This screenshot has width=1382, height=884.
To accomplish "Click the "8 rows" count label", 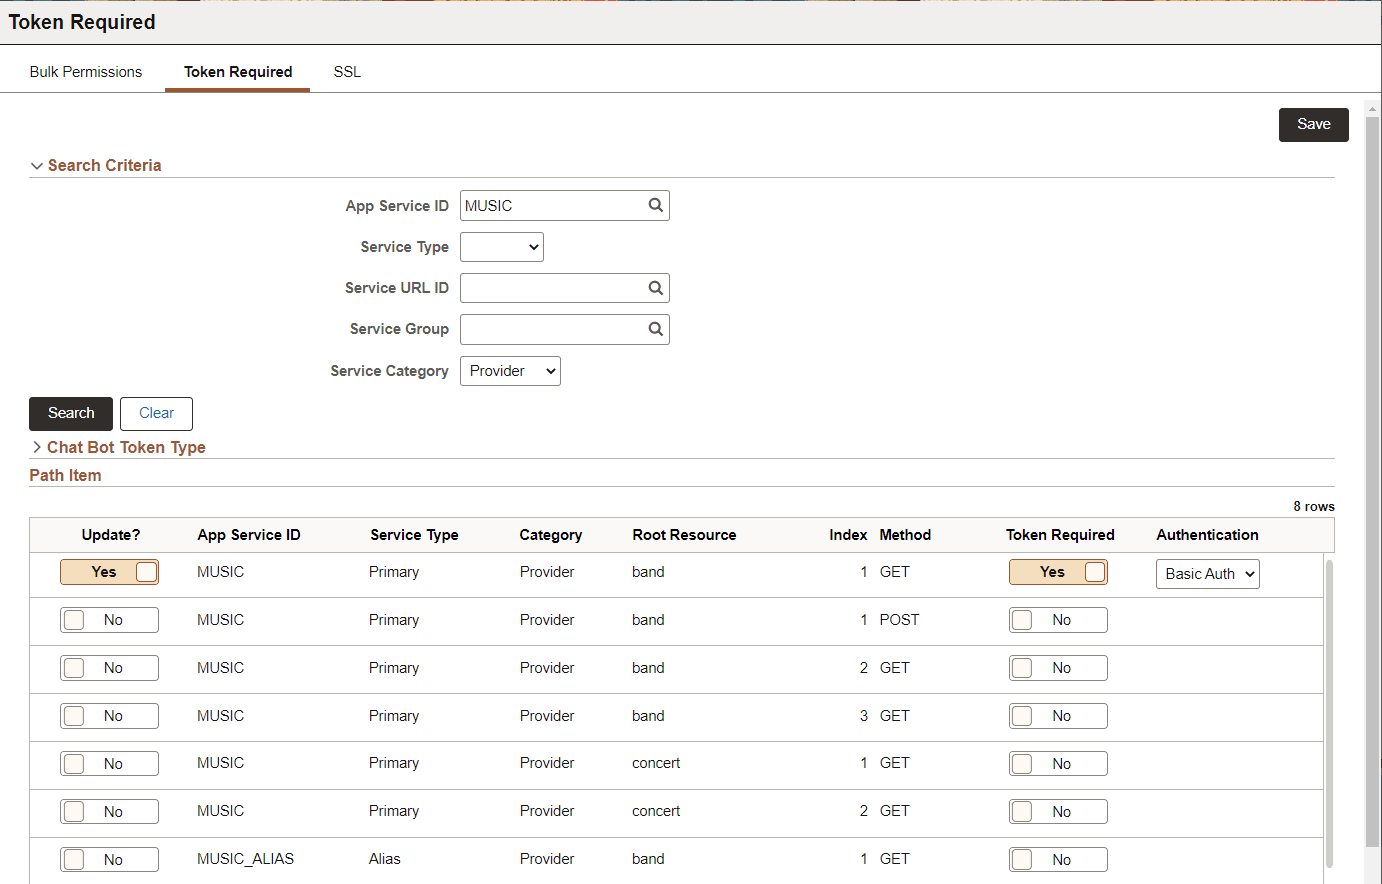I will pos(1314,506).
